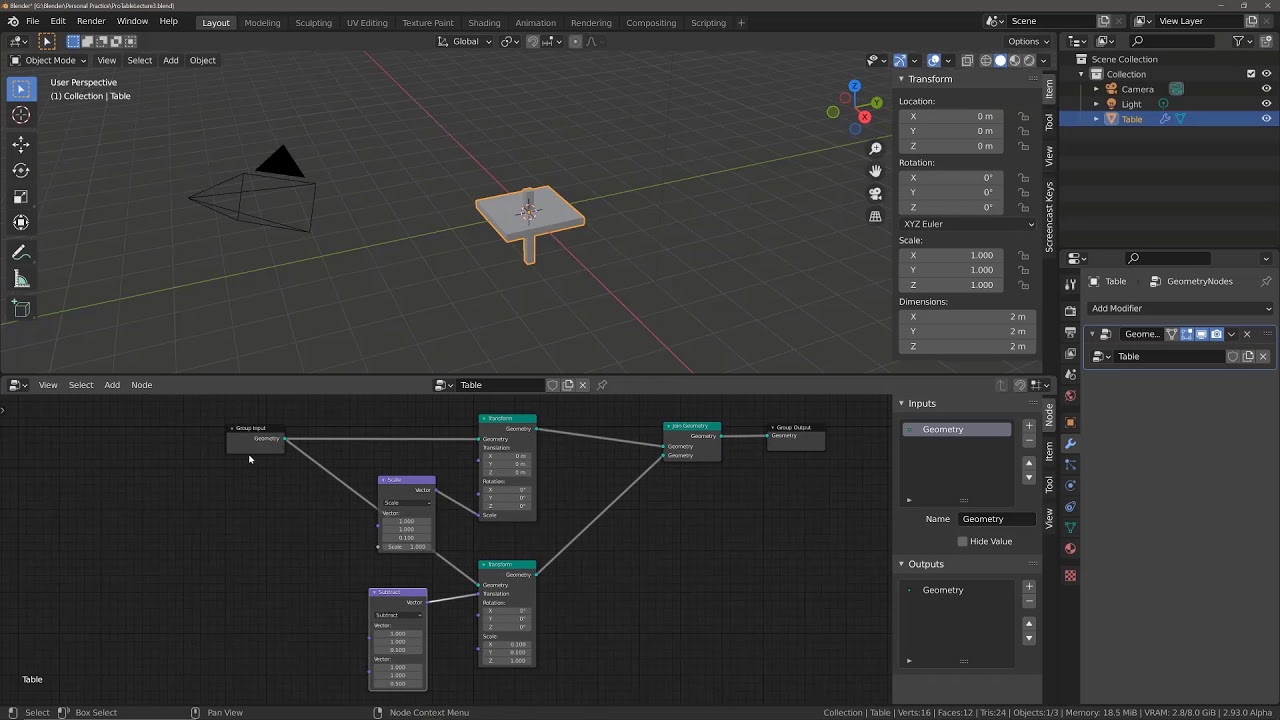Open the Render menu in the top bar

click(91, 22)
